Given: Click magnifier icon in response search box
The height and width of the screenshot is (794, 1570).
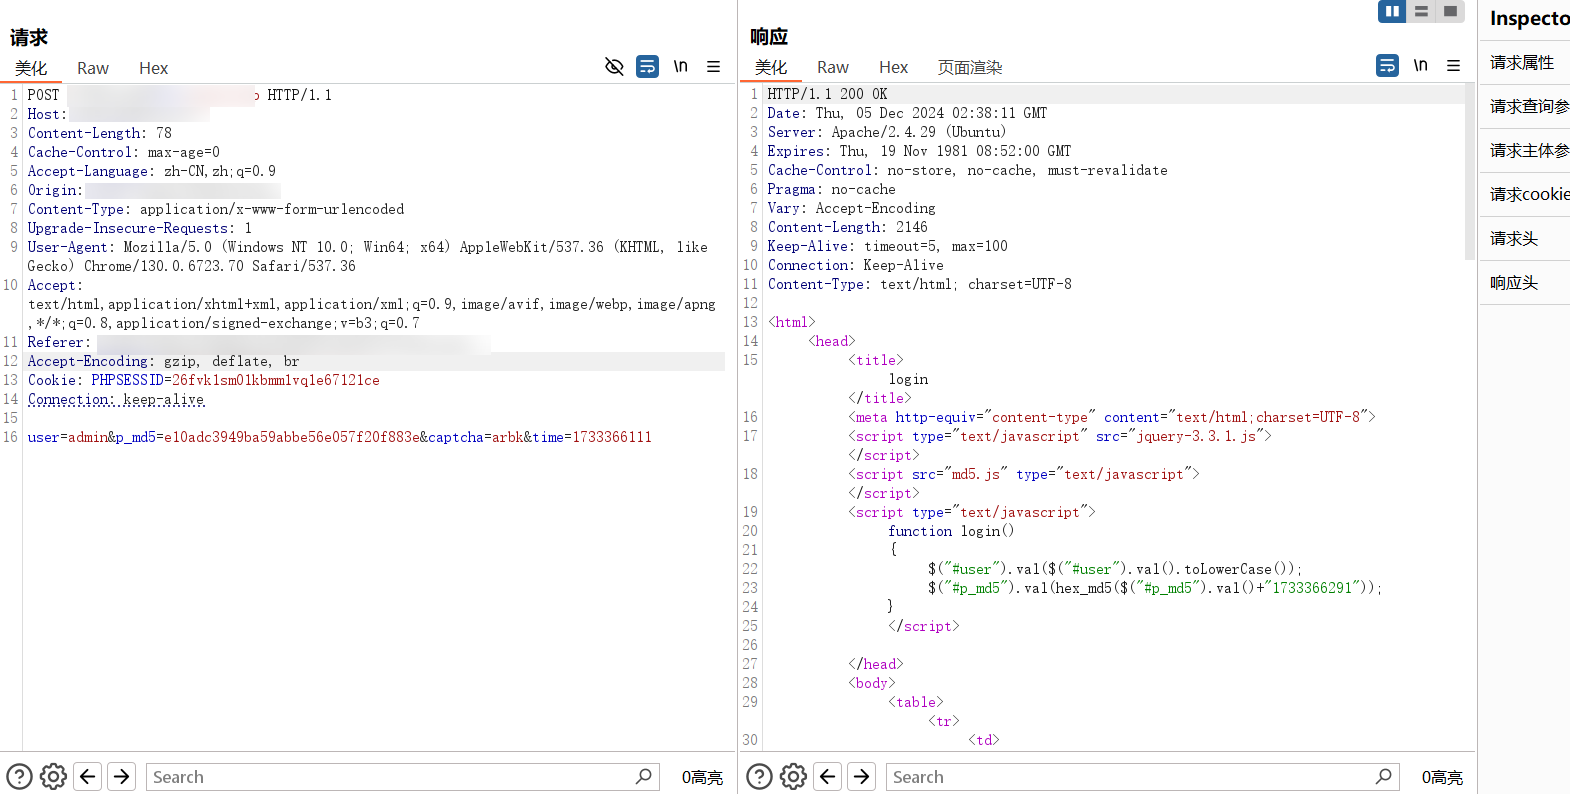Looking at the screenshot, I should (1383, 776).
